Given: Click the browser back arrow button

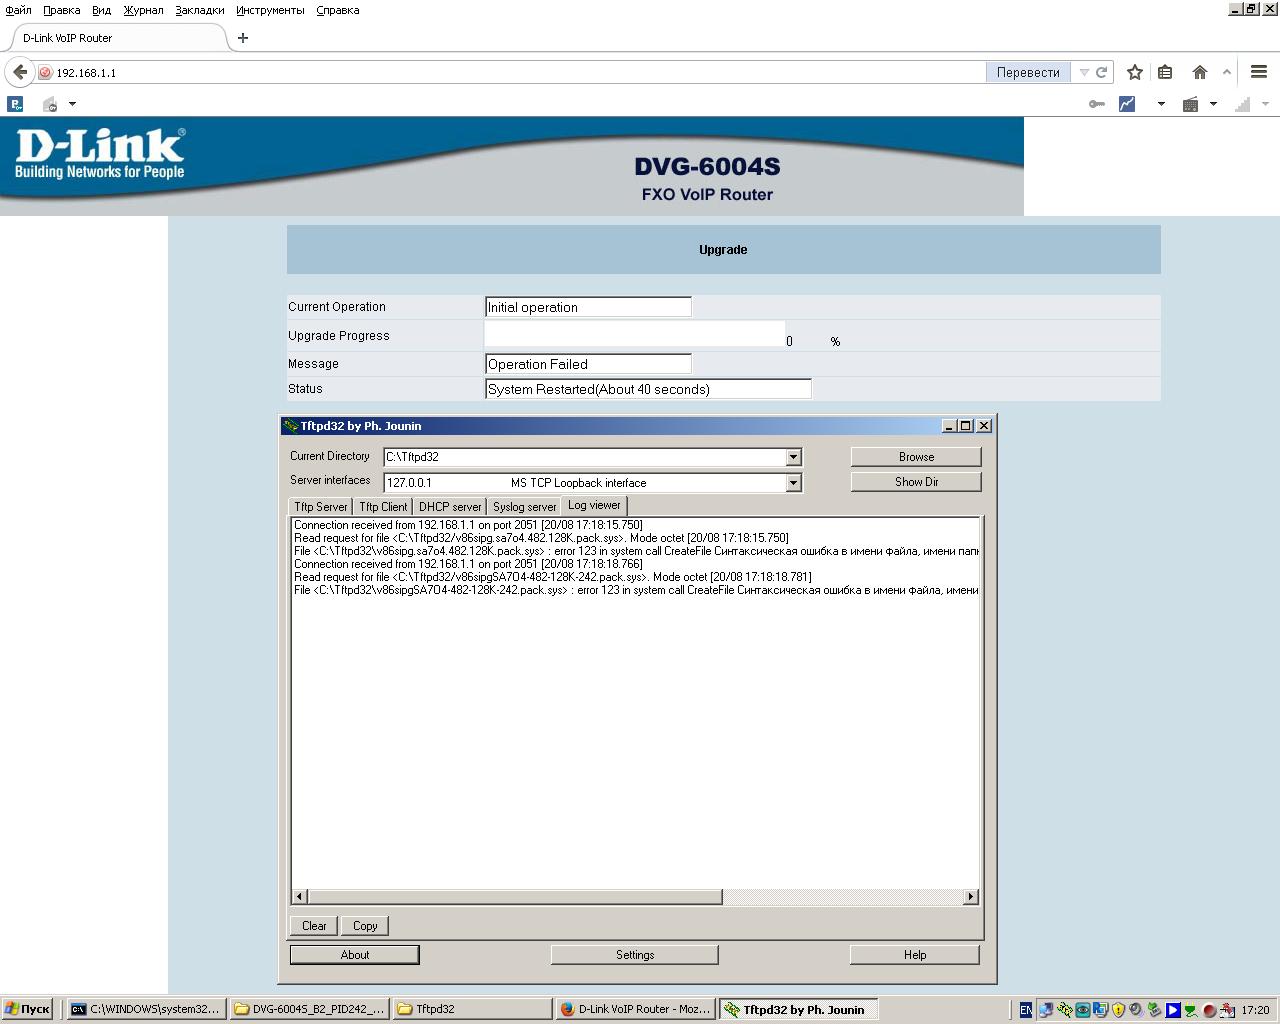Looking at the screenshot, I should click(20, 72).
